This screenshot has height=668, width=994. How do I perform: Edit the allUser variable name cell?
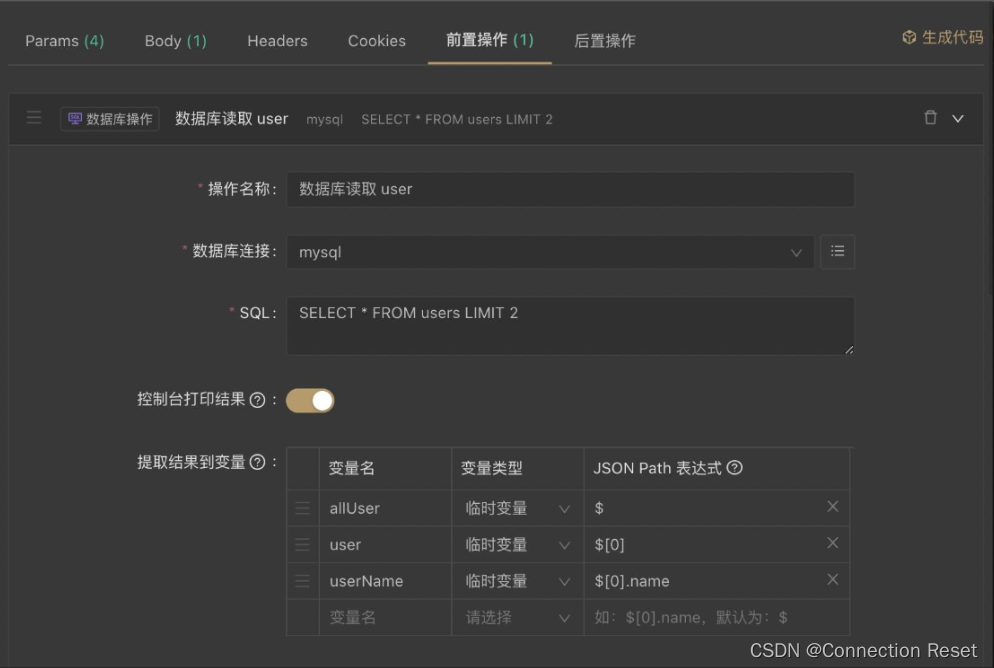[385, 508]
